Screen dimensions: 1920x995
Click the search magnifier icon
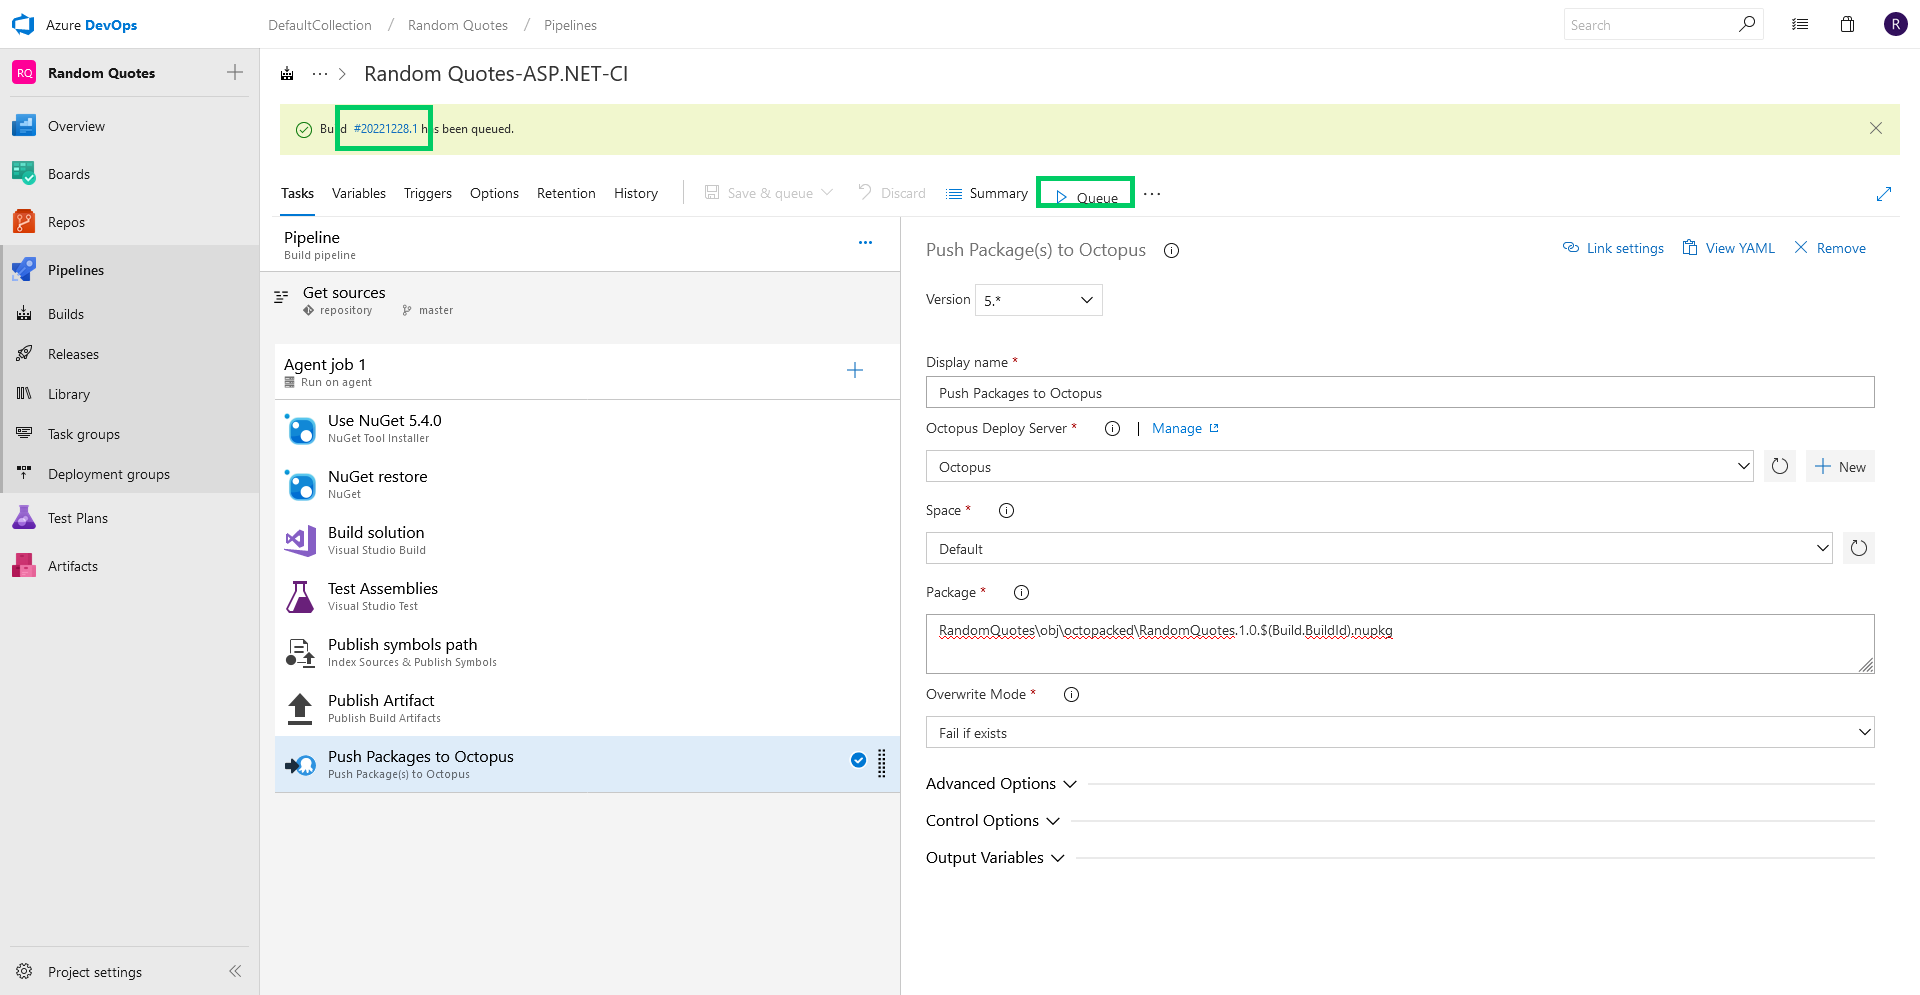1747,24
